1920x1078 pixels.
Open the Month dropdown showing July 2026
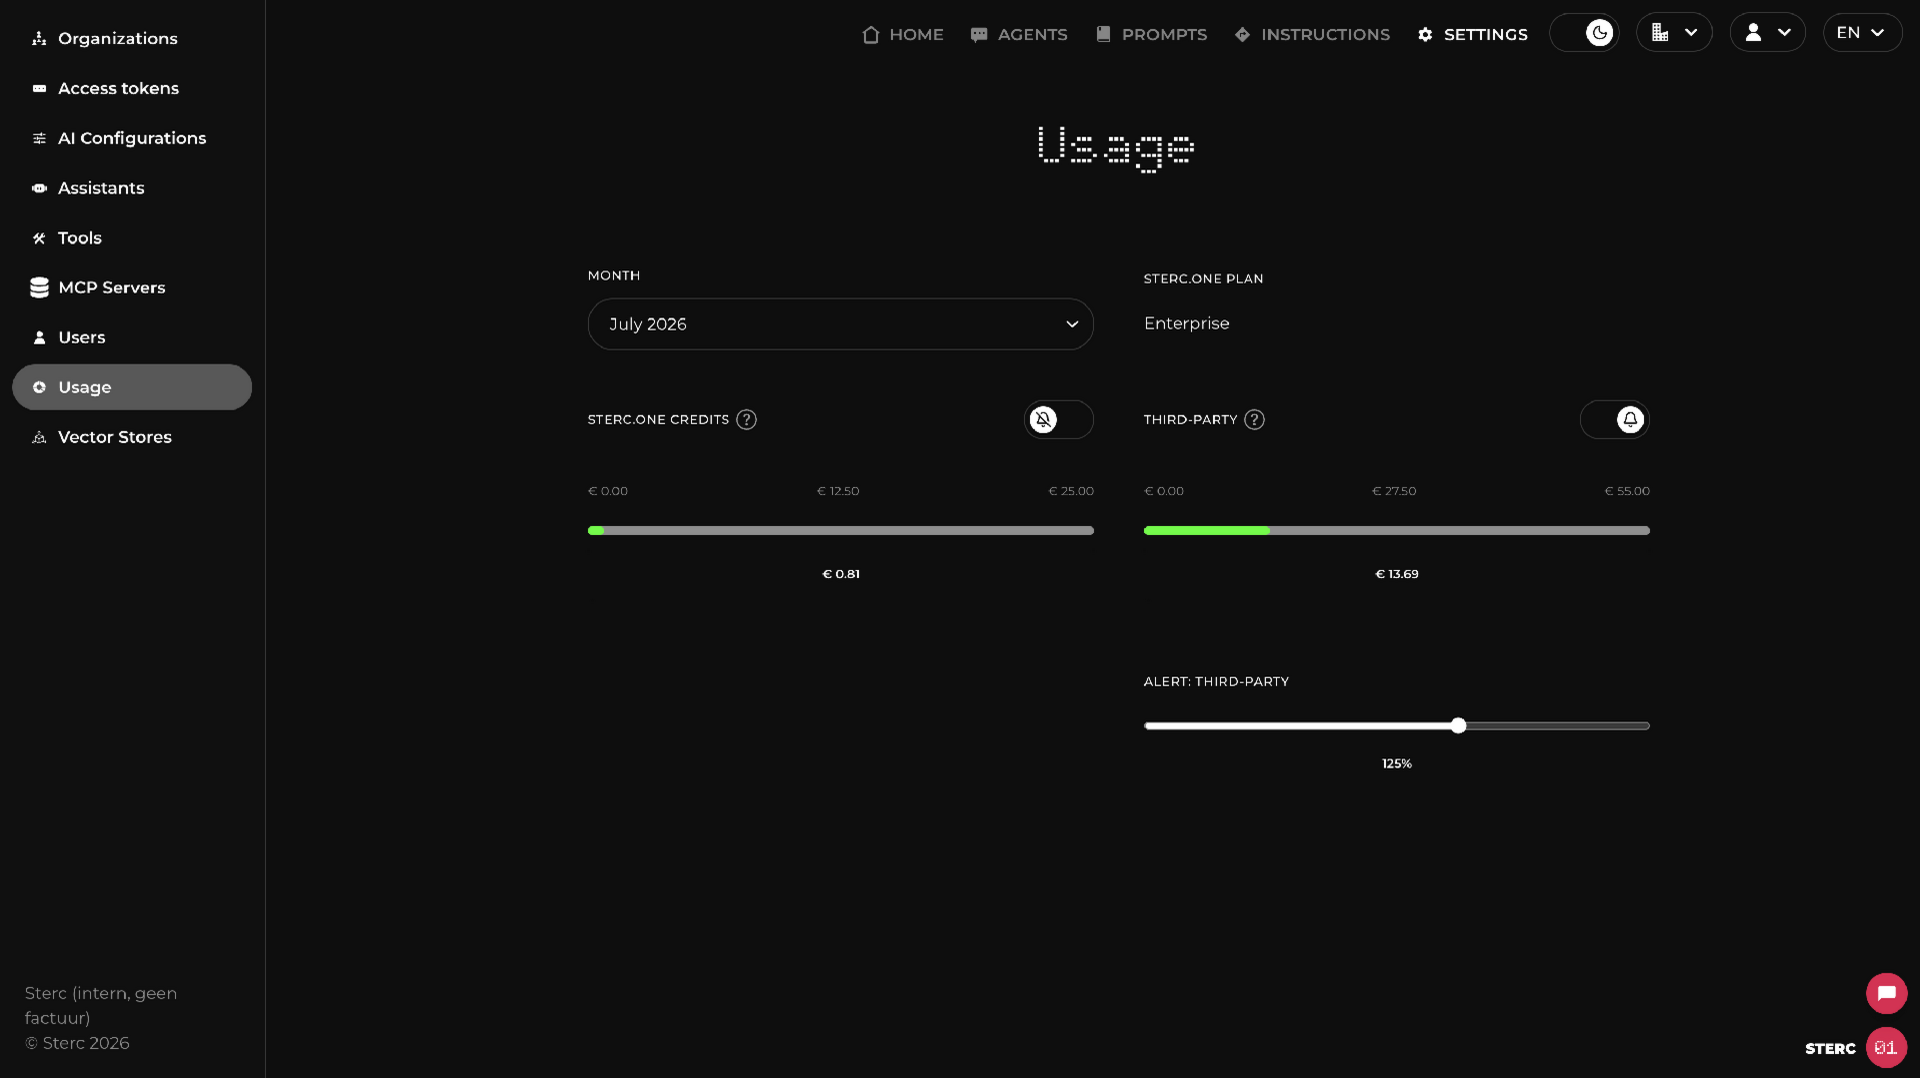click(x=840, y=324)
